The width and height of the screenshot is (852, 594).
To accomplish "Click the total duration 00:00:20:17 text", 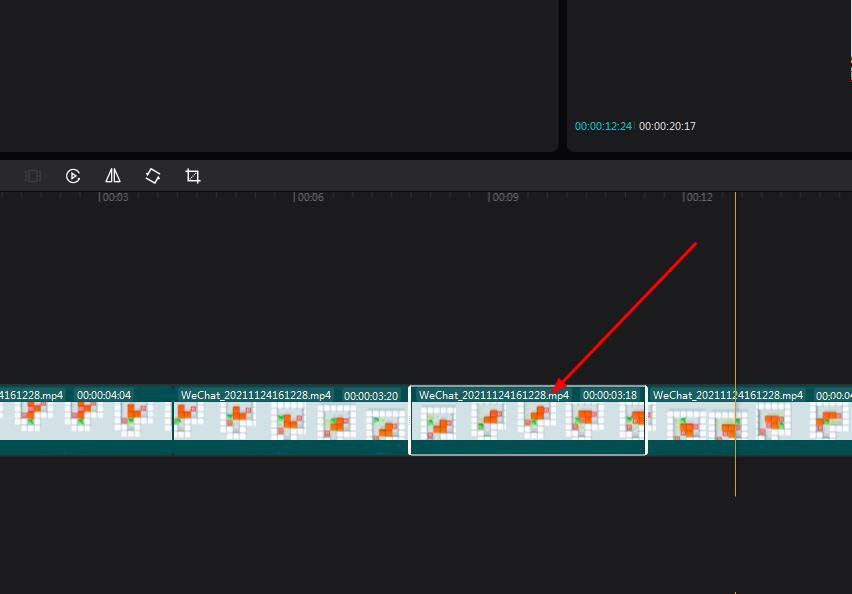I will [667, 126].
